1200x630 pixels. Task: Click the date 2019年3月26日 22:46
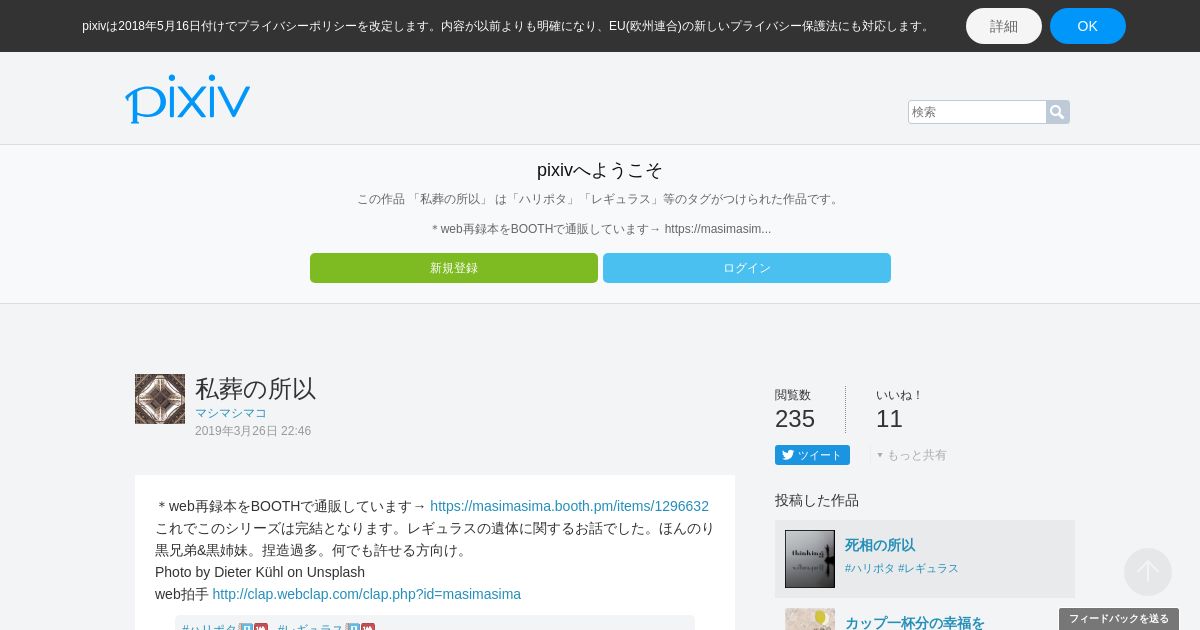coord(253,431)
